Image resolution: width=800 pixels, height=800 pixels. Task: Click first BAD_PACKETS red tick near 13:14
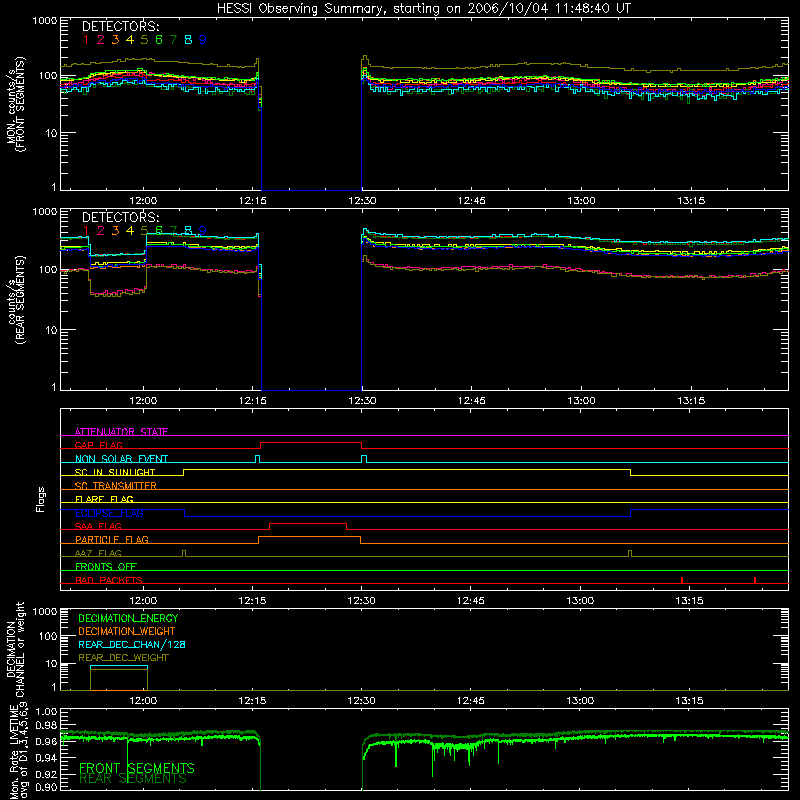pos(682,580)
